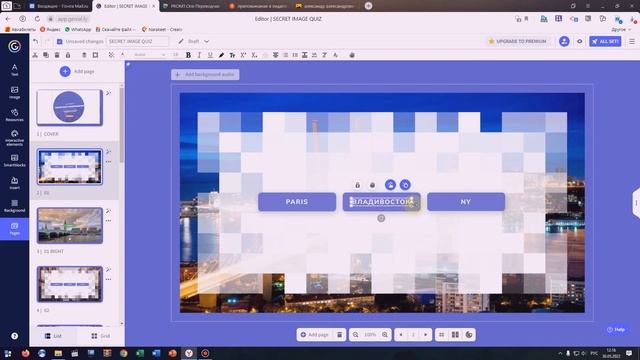Image resolution: width=640 pixels, height=360 pixels.
Task: Open Interactive elements panel
Action: 14,138
